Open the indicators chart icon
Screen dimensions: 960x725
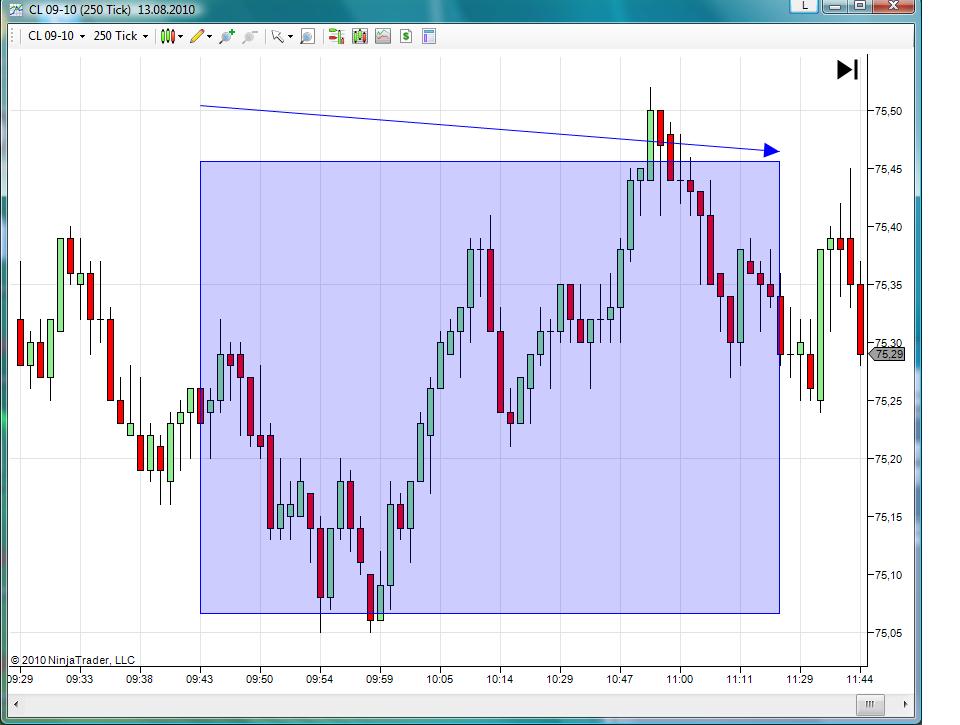pyautogui.click(x=383, y=37)
